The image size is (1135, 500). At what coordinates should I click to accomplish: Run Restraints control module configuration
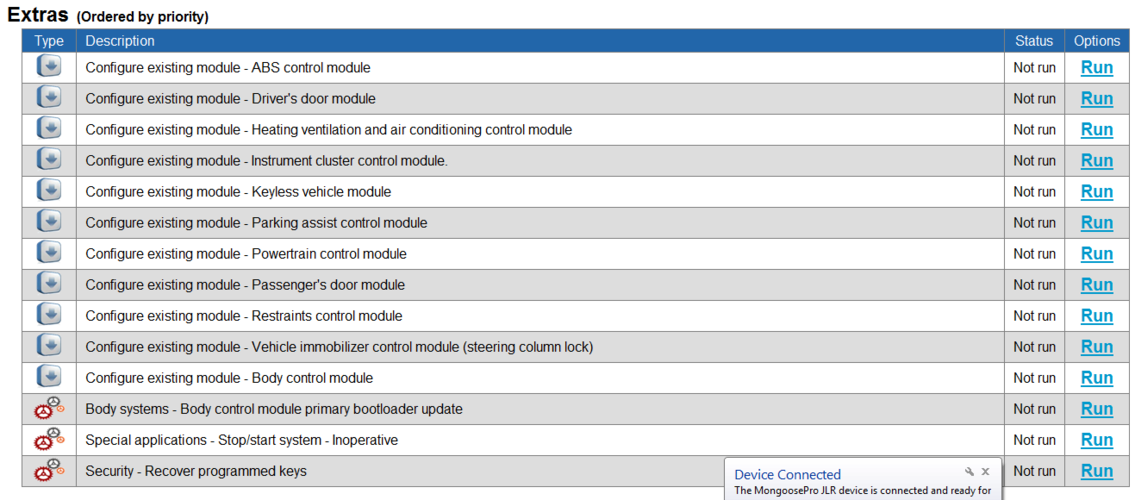click(x=1097, y=315)
